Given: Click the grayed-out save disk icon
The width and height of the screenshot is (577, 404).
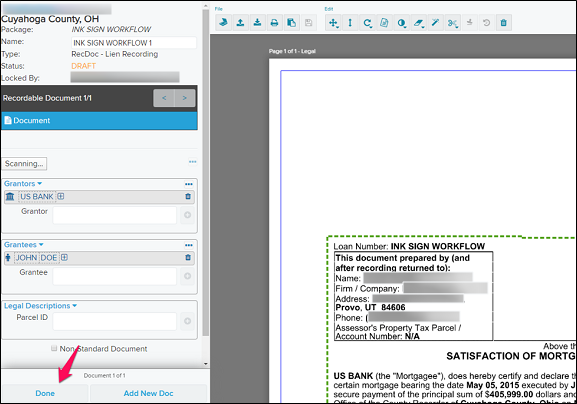Looking at the screenshot, I should coord(308,23).
